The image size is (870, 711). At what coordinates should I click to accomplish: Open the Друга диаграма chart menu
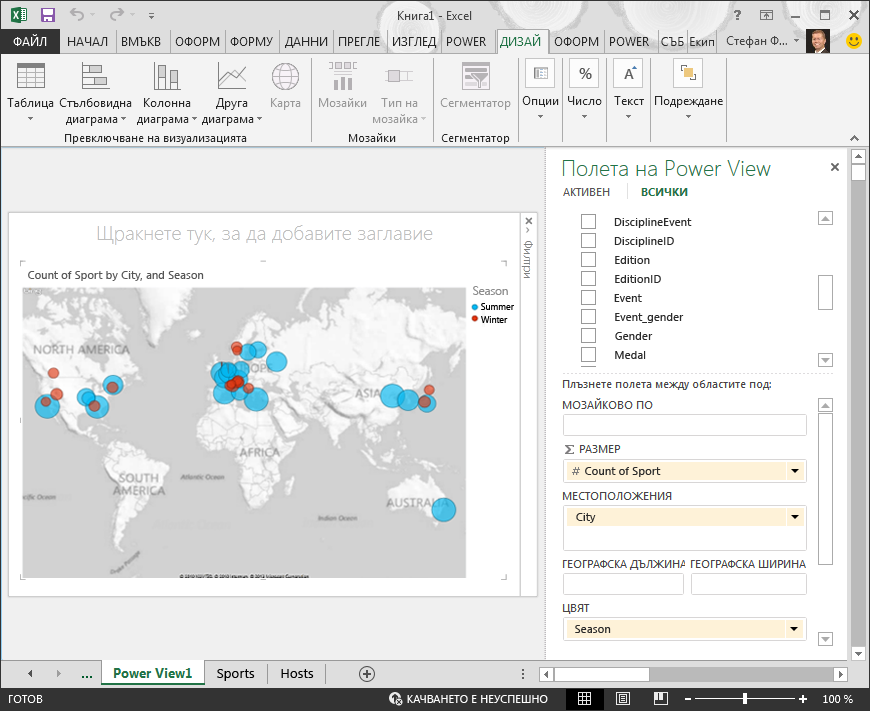click(x=231, y=76)
